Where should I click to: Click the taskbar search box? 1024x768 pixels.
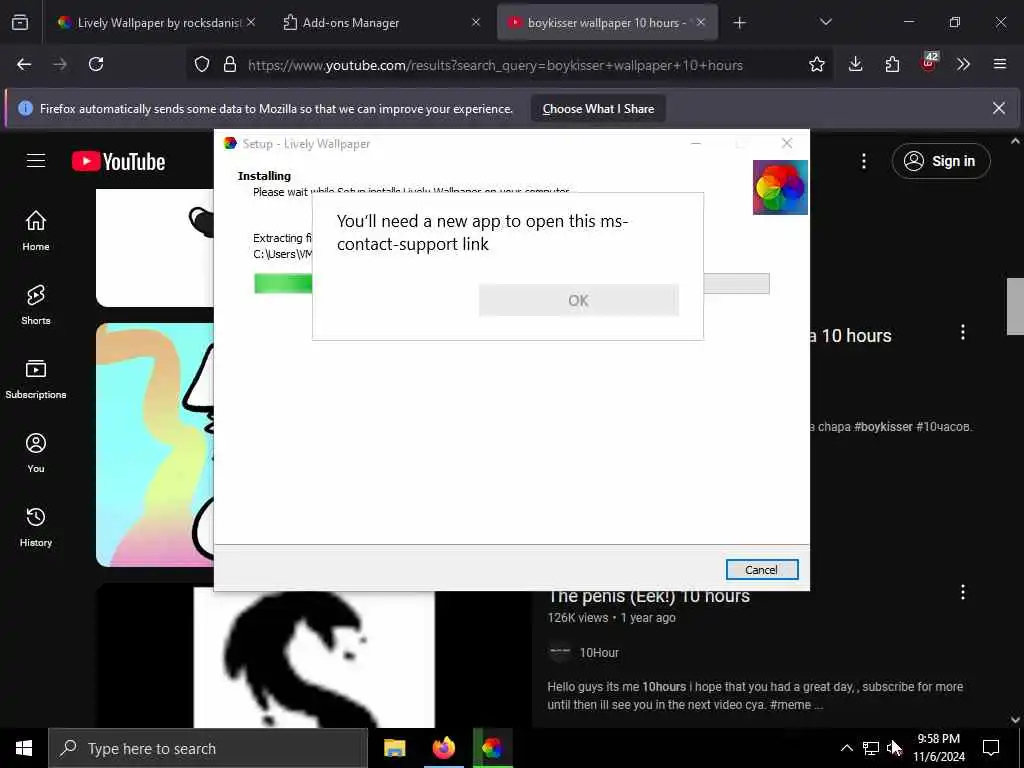tap(208, 748)
